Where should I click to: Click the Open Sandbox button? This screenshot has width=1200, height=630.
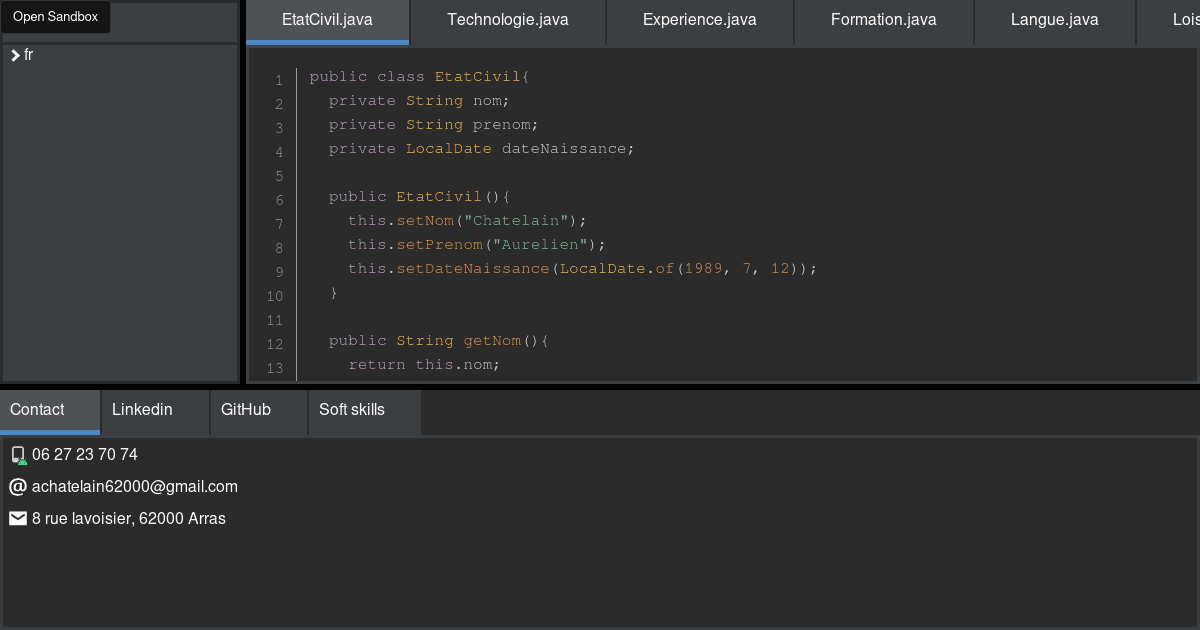(56, 16)
